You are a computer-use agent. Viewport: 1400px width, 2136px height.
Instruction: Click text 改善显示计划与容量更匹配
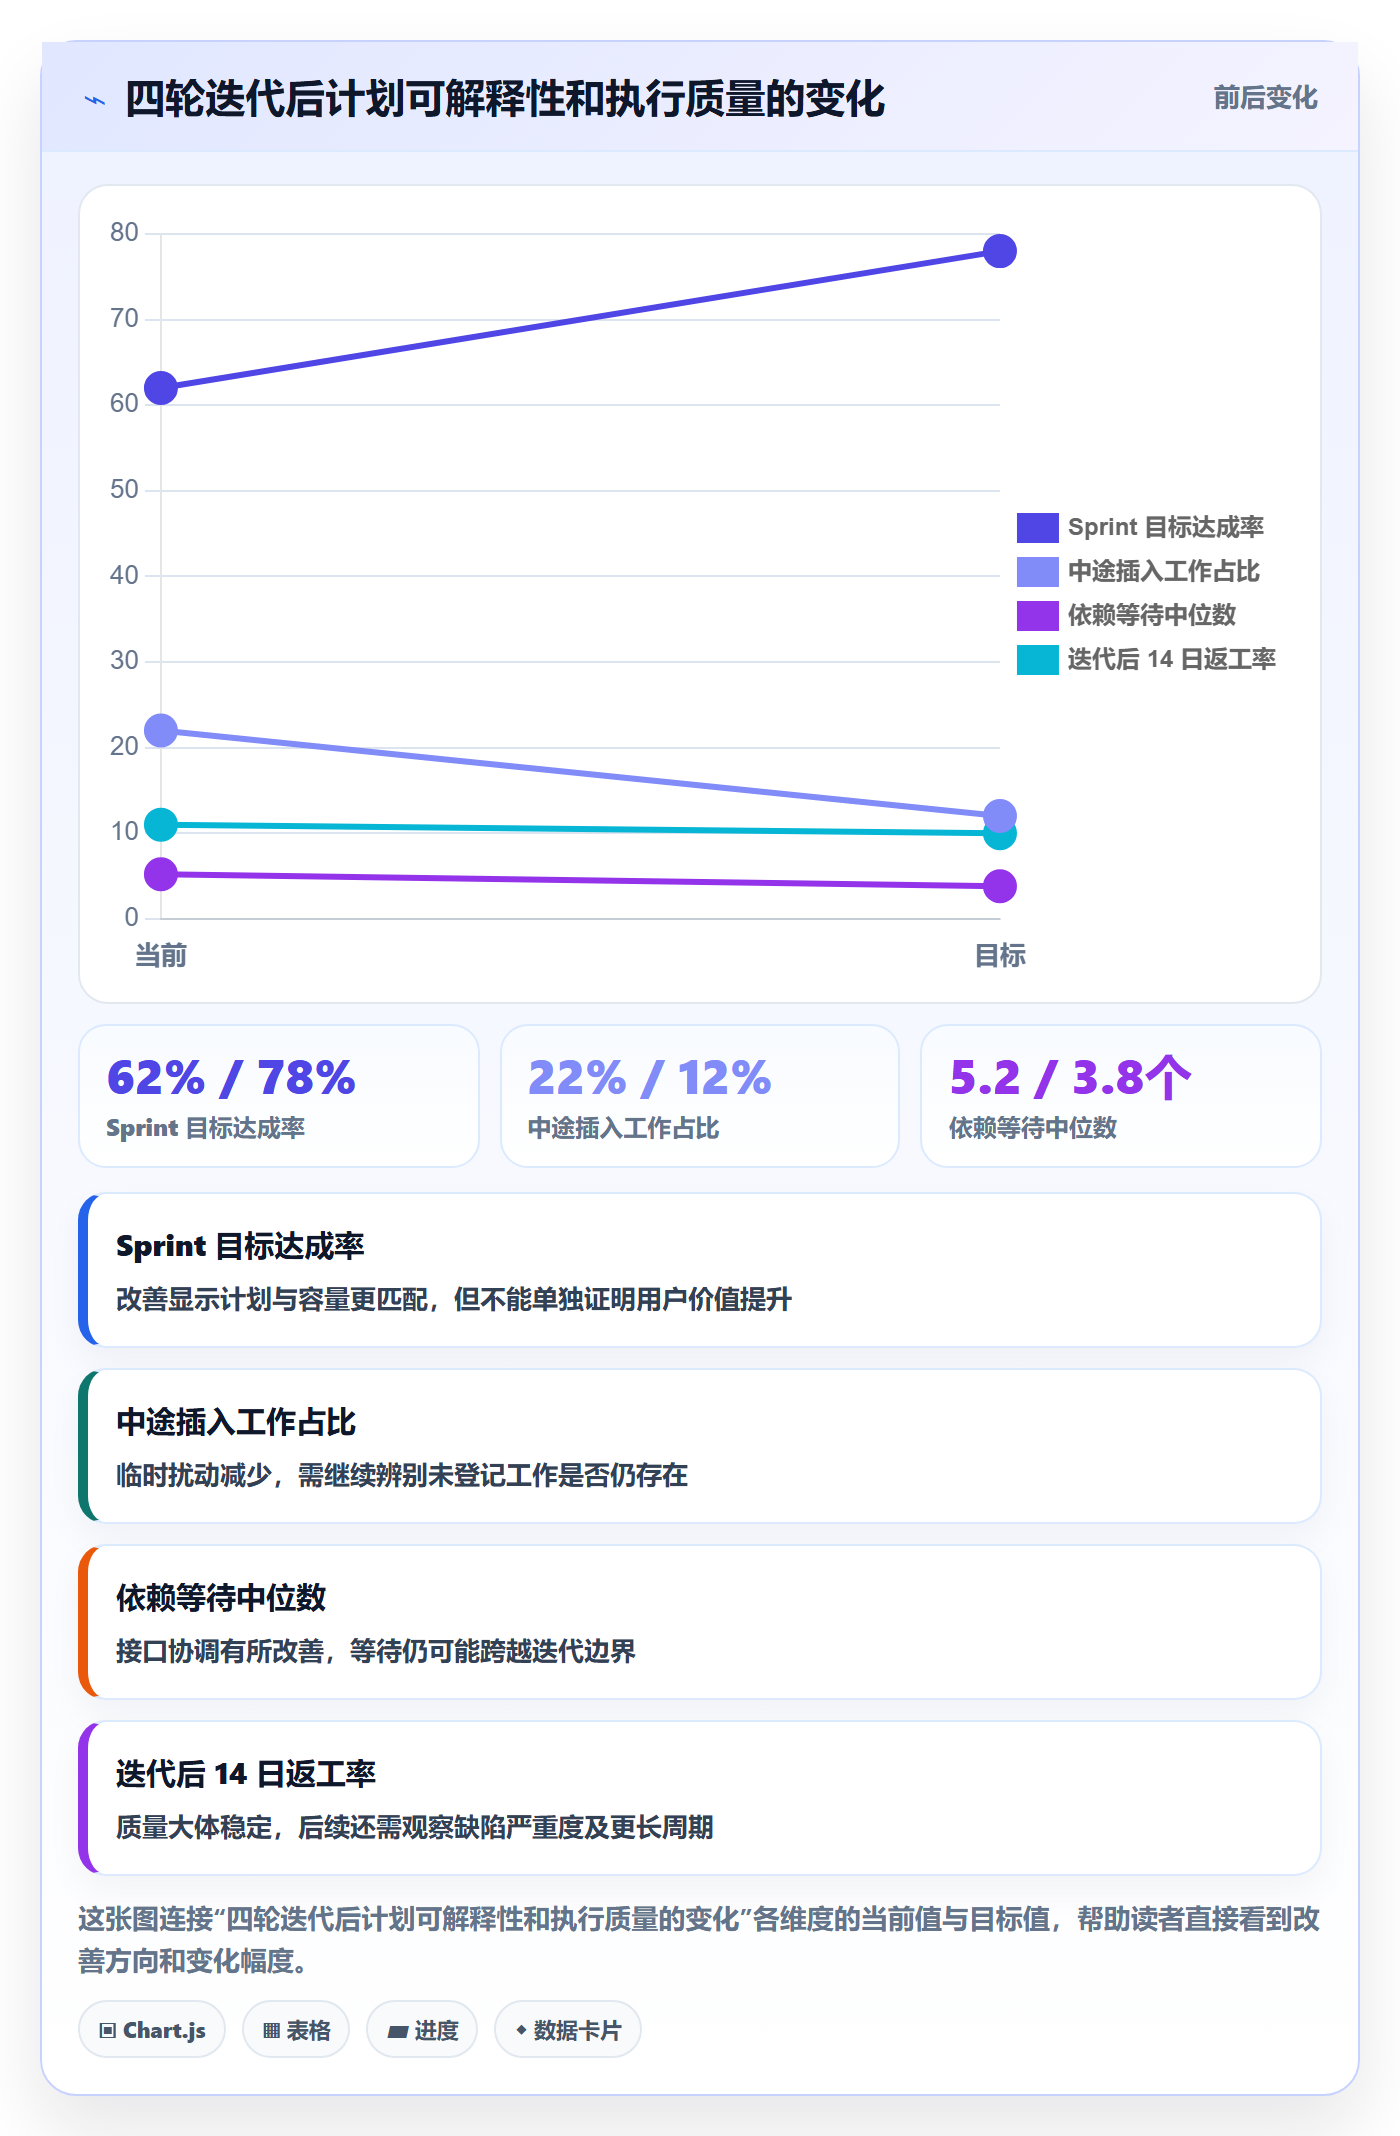(272, 1300)
